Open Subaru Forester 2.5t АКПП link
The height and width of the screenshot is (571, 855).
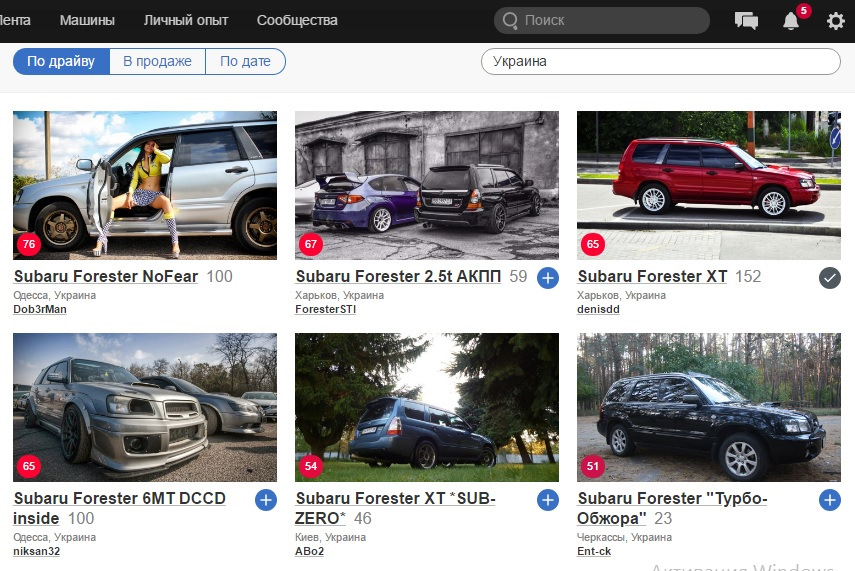point(398,276)
